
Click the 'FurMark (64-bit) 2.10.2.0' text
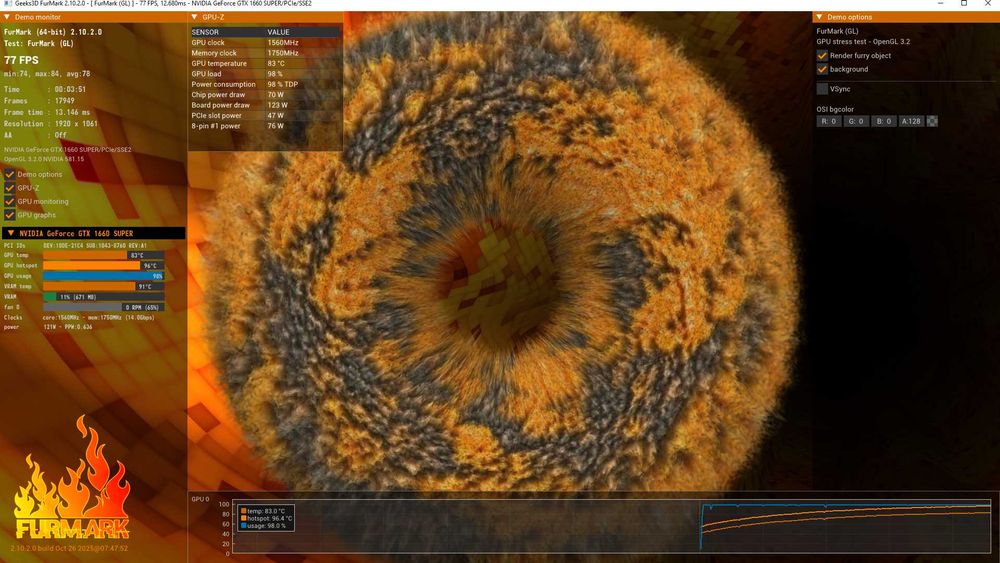tap(53, 32)
